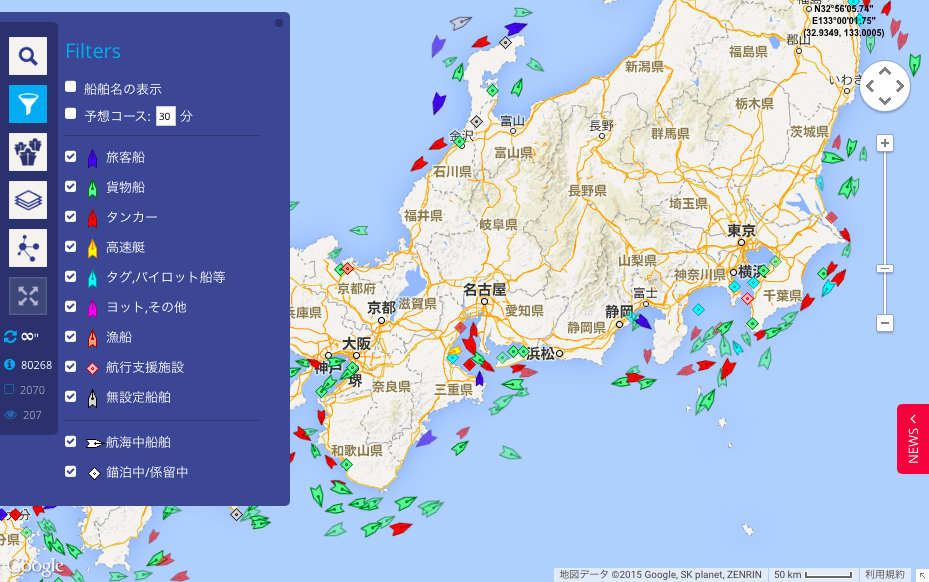Screen dimensions: 929x582
Task: Click the info icon beside 80268
Action: click(x=9, y=364)
